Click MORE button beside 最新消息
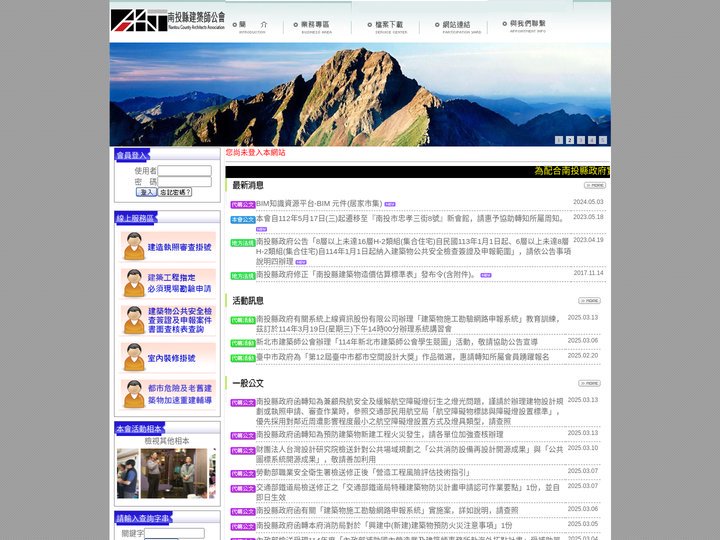The height and width of the screenshot is (540, 720). [595, 186]
